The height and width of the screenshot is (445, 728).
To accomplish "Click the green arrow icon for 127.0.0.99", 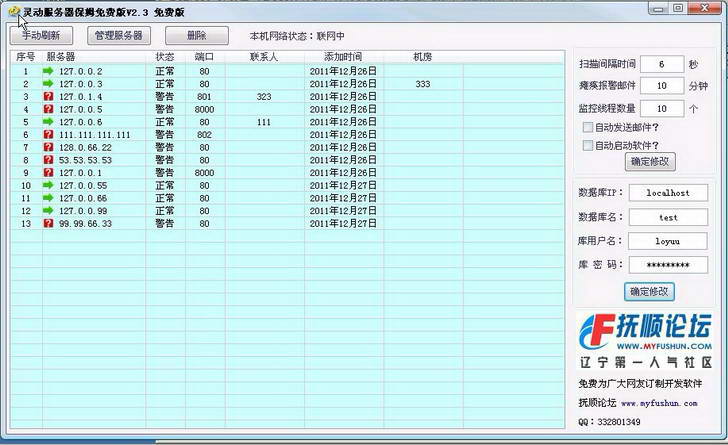I will coord(48,210).
